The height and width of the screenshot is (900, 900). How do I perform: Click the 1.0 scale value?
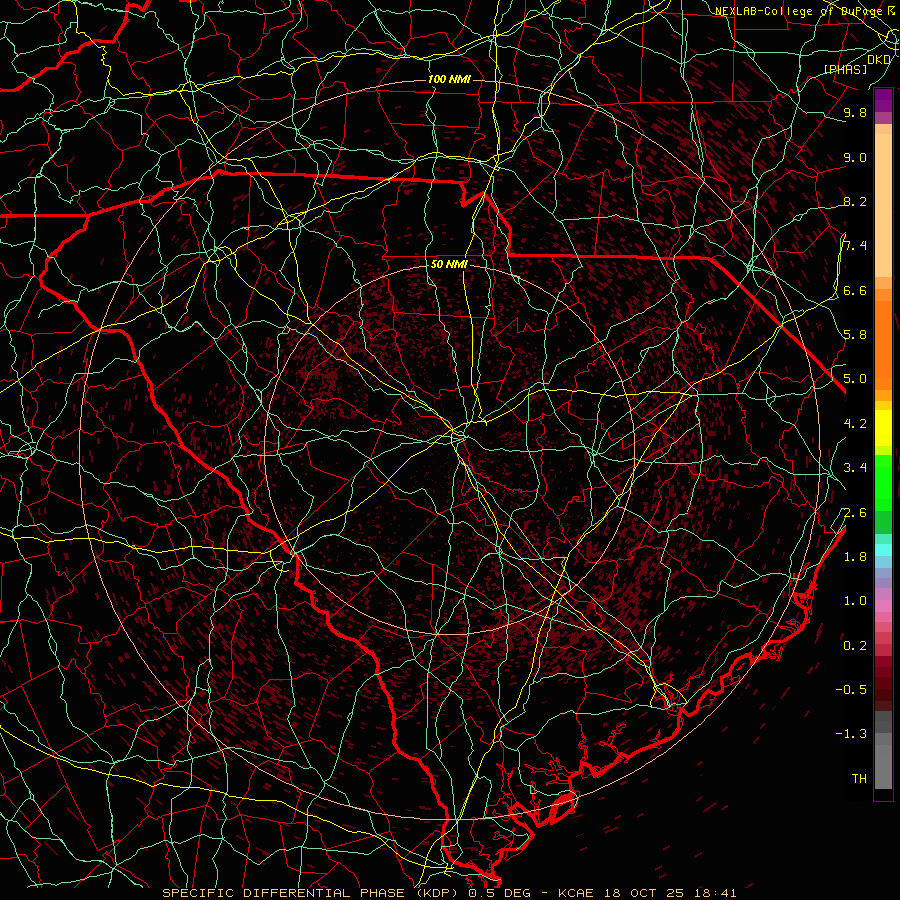tap(855, 602)
